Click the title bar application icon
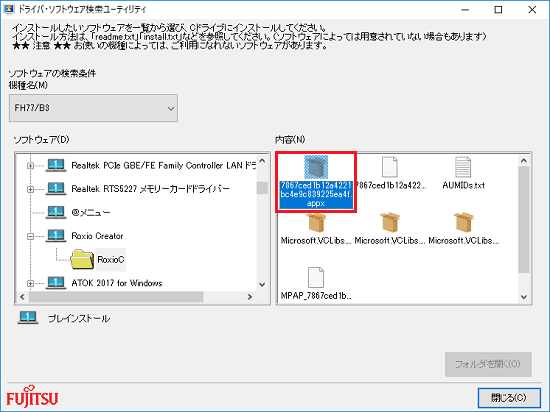Viewport: 550px width, 412px height. pos(8,9)
